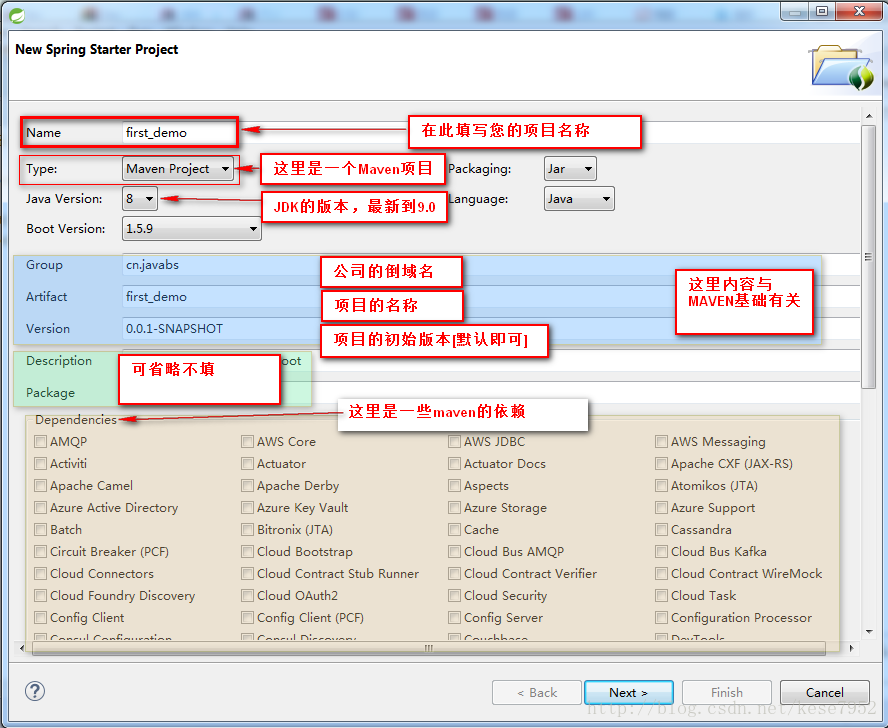
Task: Tick the Apache Derby checkbox
Action: [x=247, y=486]
